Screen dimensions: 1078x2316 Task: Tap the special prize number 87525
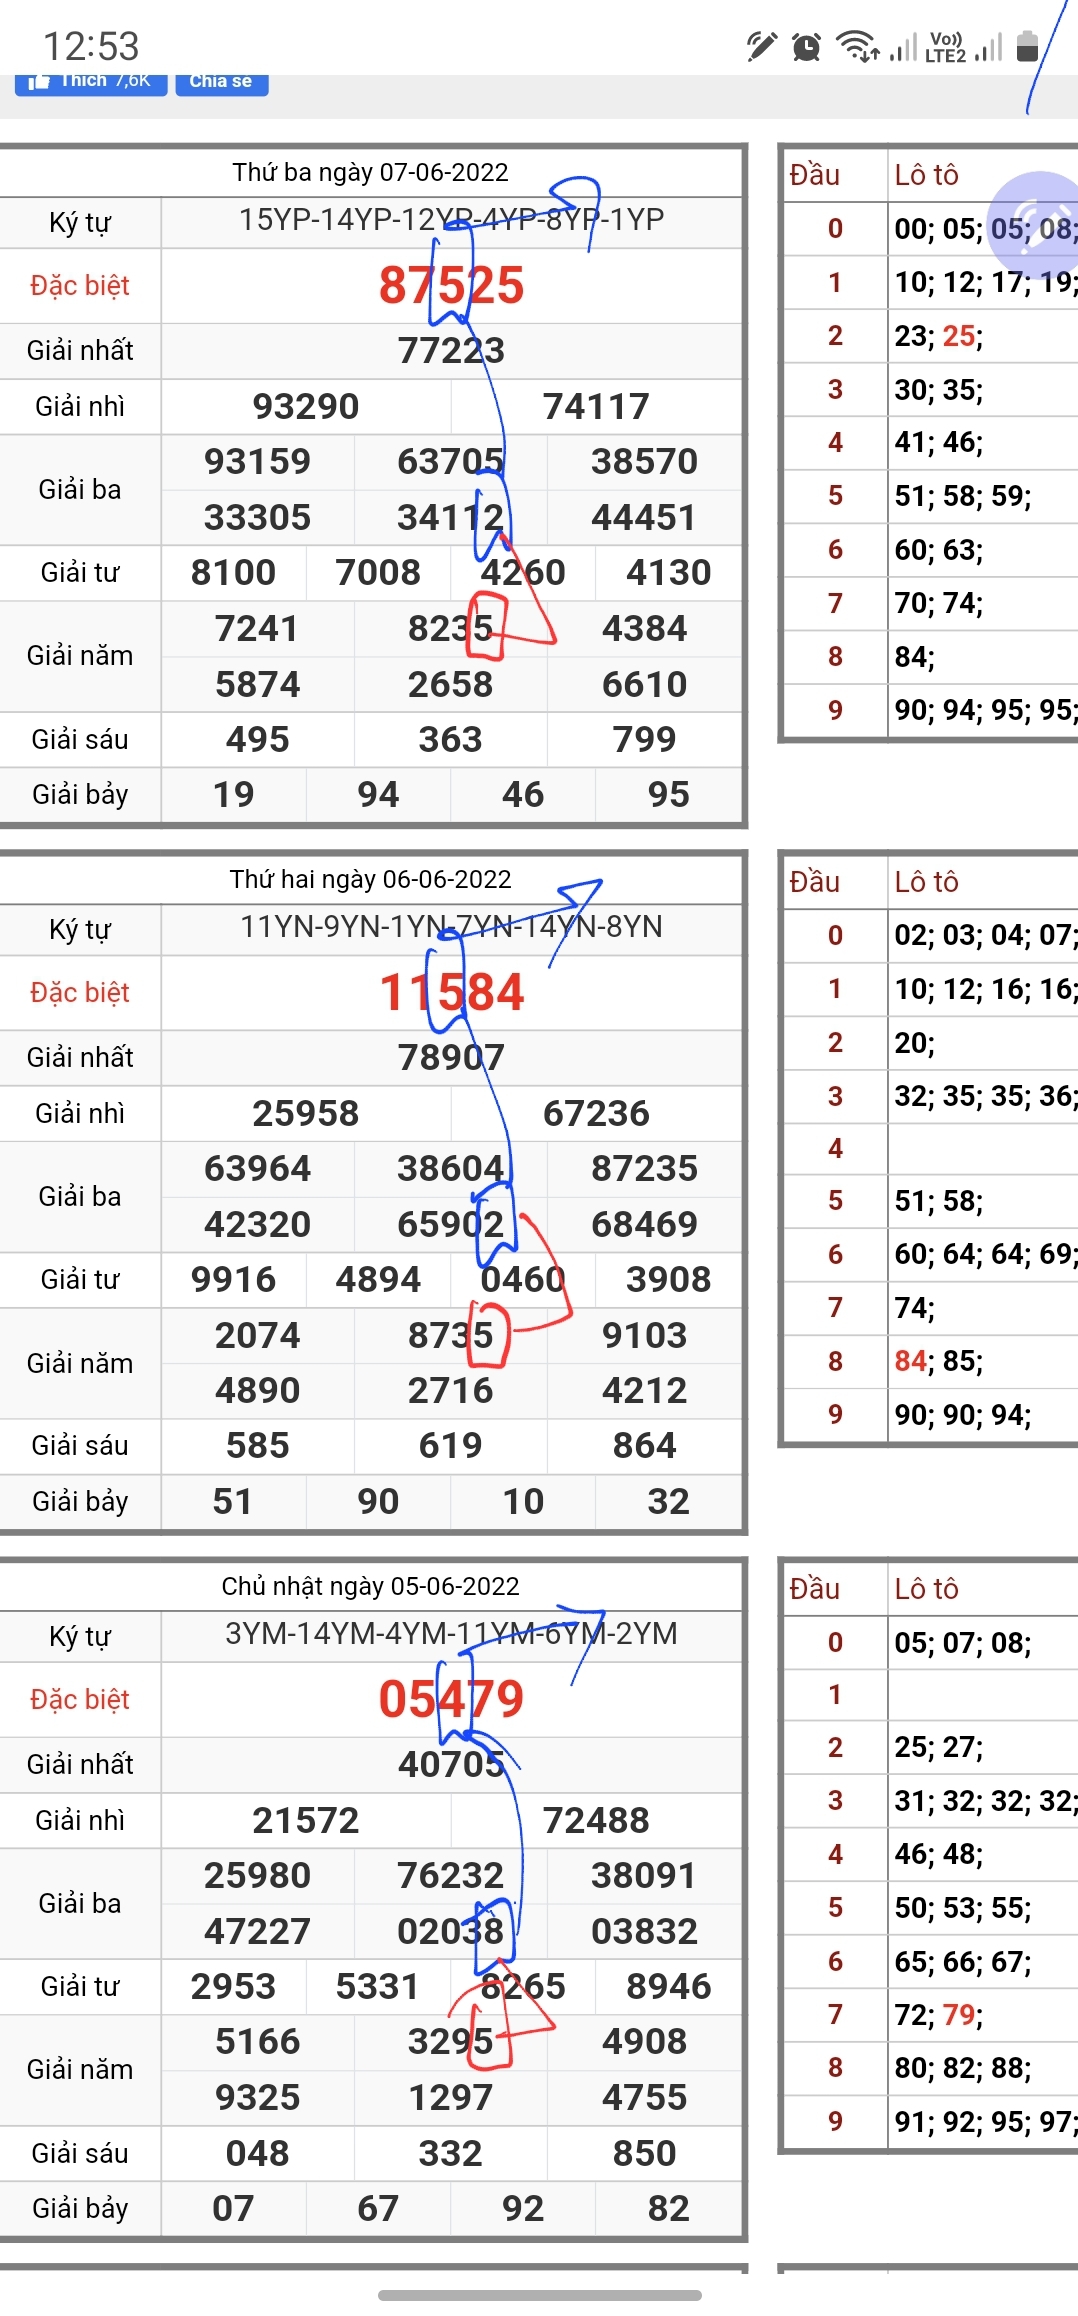451,285
